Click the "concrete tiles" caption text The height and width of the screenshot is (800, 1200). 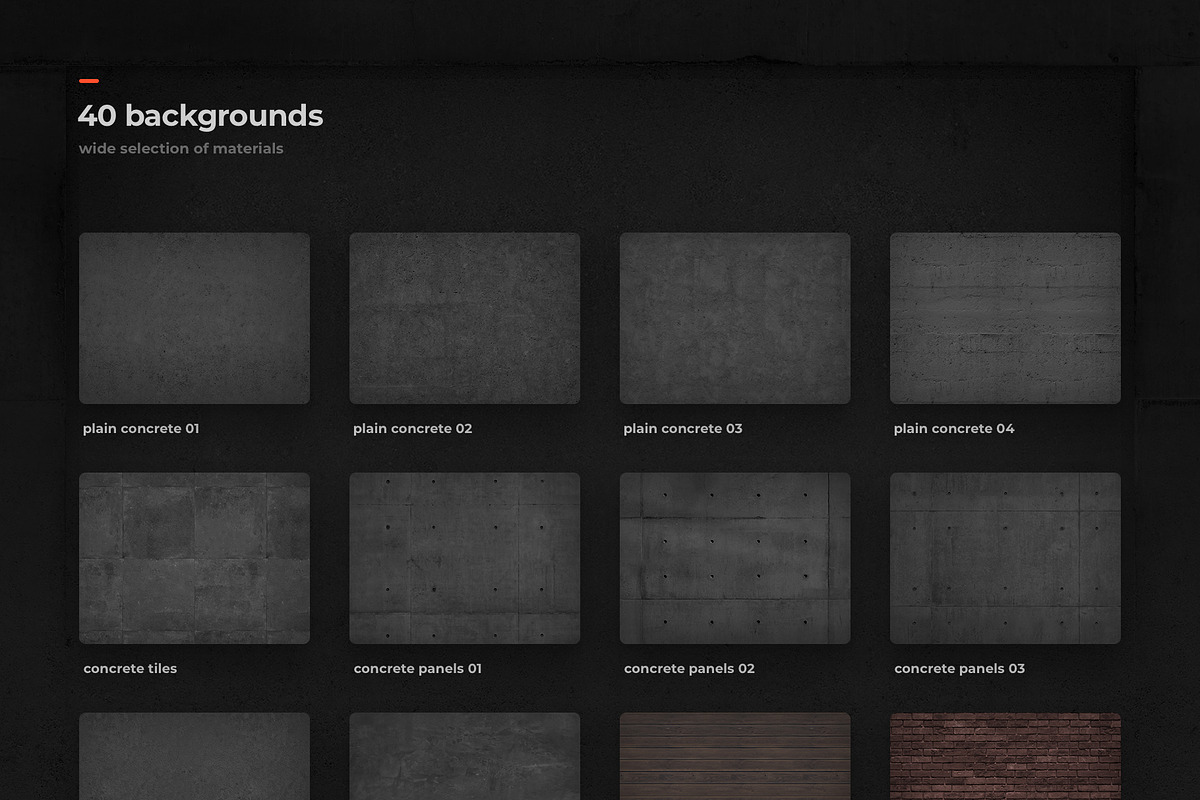click(130, 669)
